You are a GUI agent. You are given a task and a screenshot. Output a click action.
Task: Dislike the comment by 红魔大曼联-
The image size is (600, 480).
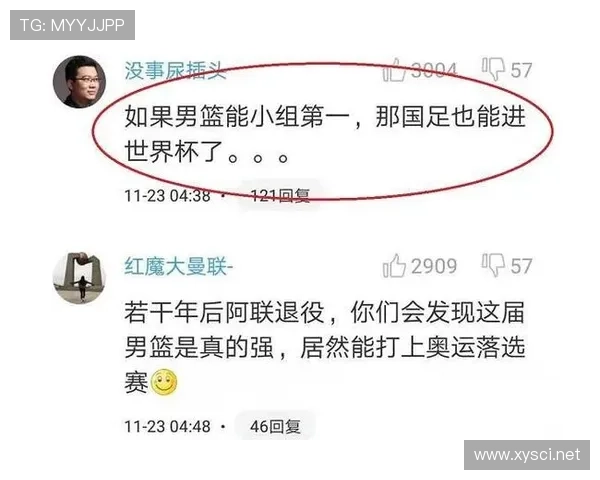(x=493, y=265)
